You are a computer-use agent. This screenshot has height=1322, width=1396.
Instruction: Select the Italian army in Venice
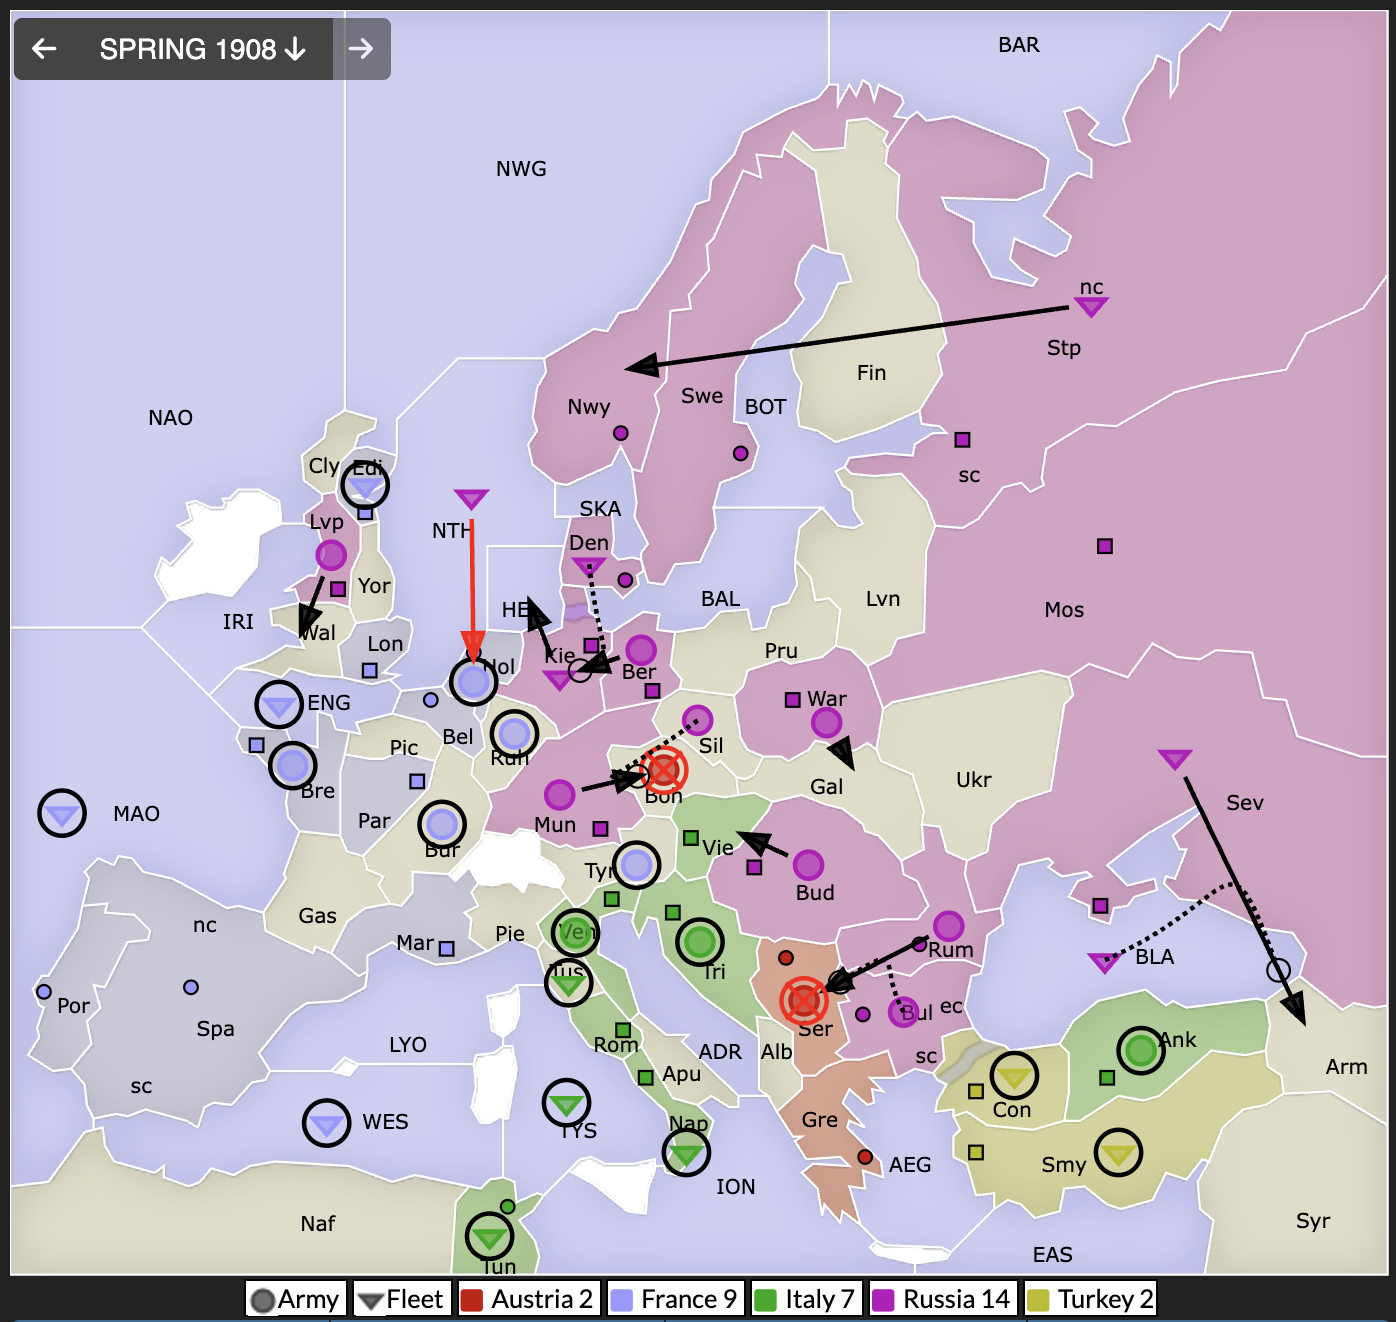point(576,933)
